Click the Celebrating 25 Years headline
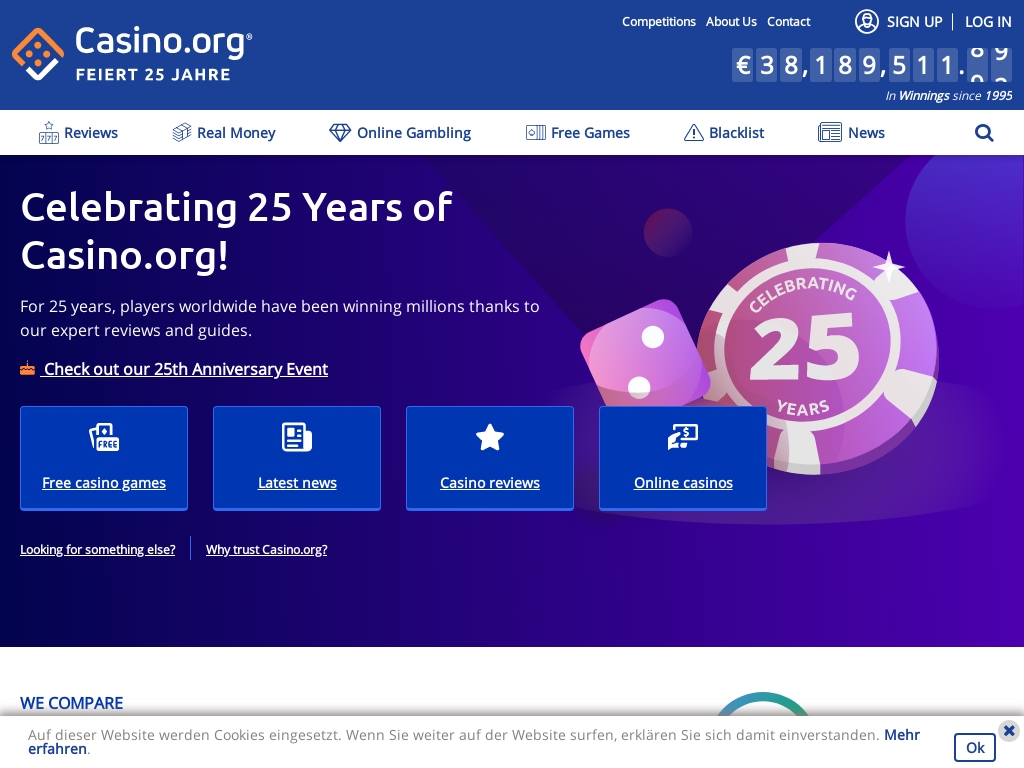The width and height of the screenshot is (1024, 768). pos(236,231)
